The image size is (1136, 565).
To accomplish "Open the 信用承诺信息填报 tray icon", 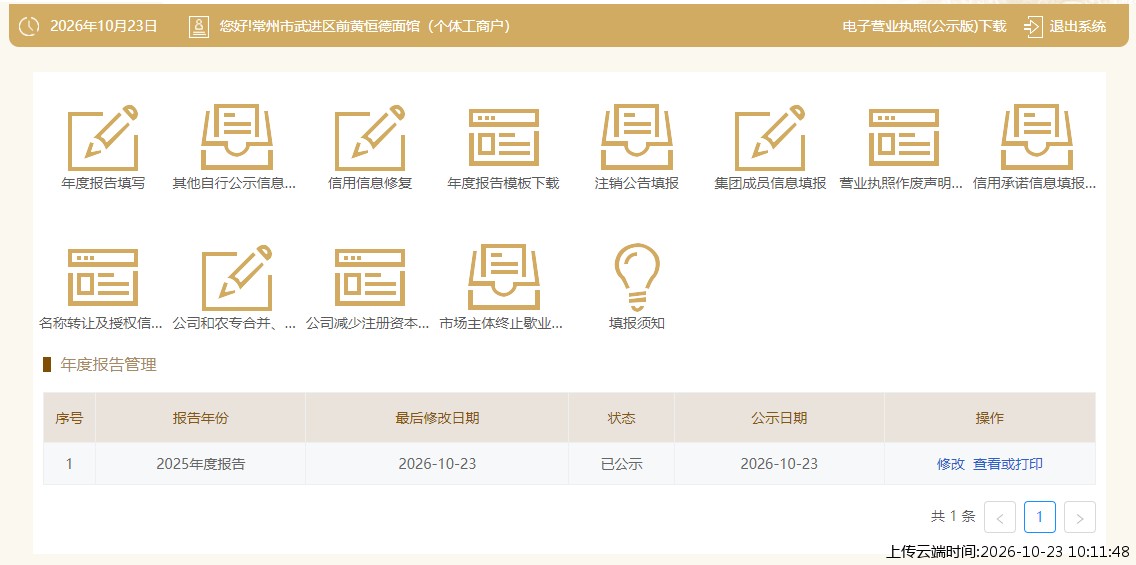I will coord(1037,138).
